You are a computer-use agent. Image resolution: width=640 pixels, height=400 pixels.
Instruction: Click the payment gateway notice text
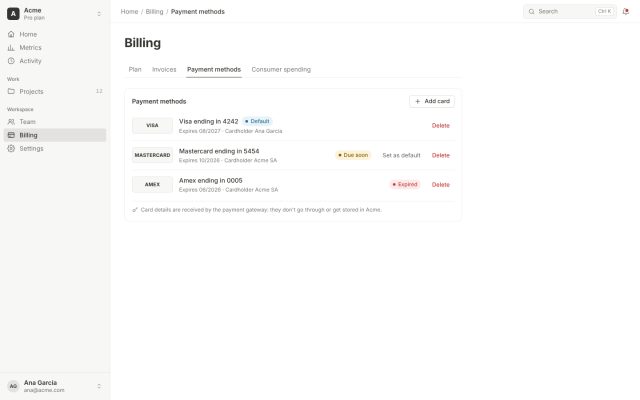click(261, 210)
